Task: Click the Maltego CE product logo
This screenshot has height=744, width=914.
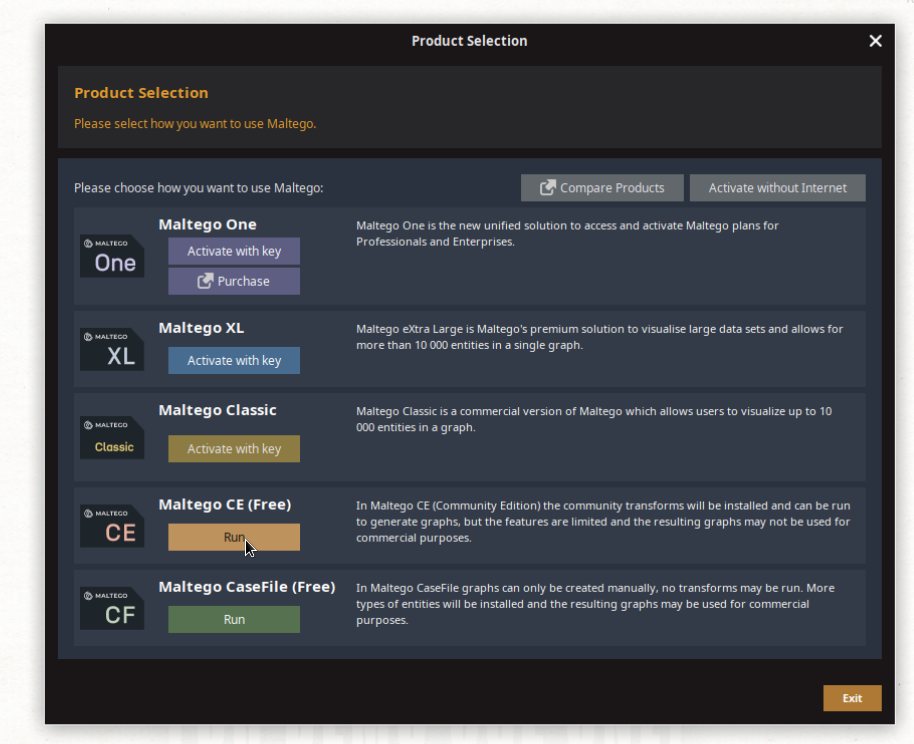Action: tap(112, 526)
